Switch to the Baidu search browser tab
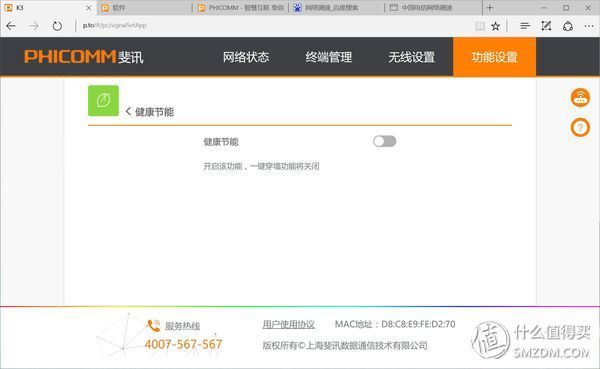The height and width of the screenshot is (369, 600). [x=337, y=8]
